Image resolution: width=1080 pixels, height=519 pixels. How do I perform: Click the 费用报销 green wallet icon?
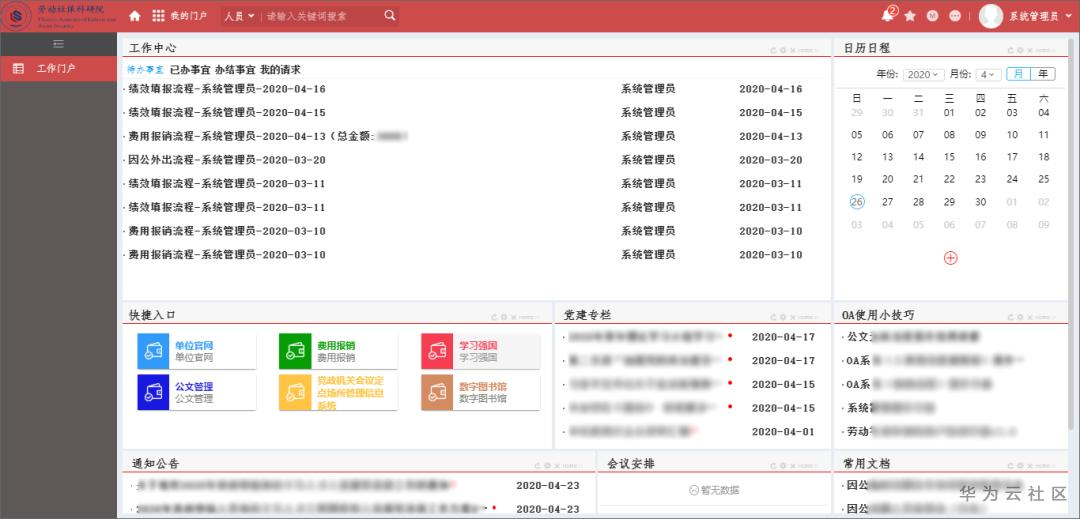[x=295, y=351]
